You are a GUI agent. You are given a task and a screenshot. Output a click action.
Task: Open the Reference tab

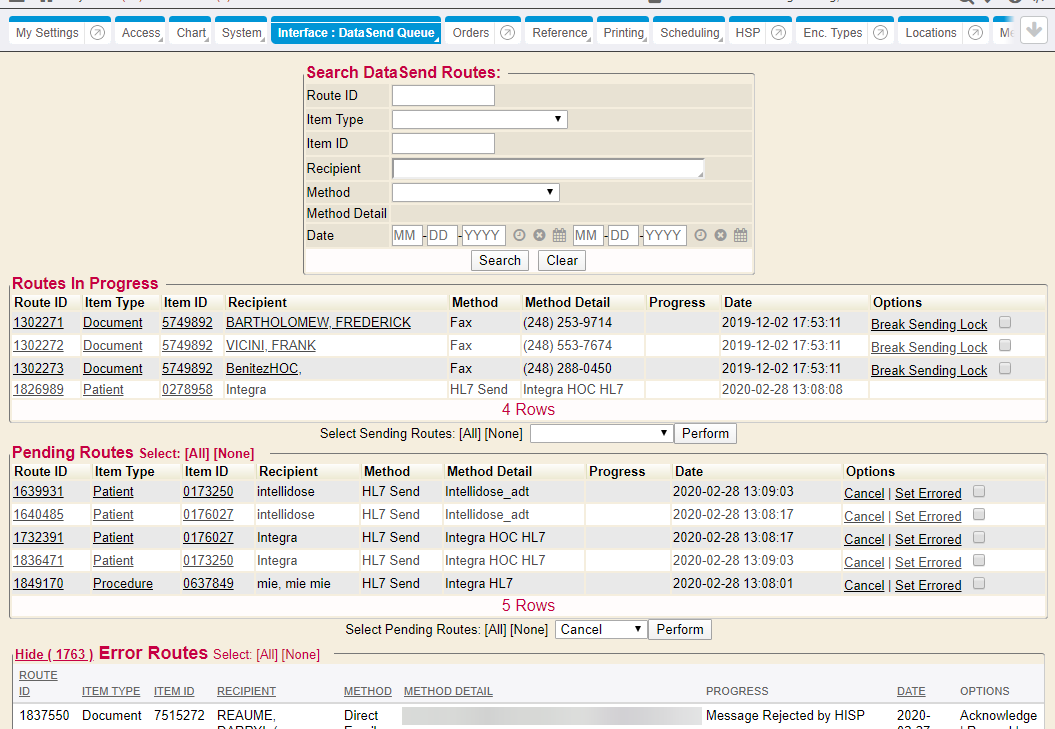pos(559,33)
